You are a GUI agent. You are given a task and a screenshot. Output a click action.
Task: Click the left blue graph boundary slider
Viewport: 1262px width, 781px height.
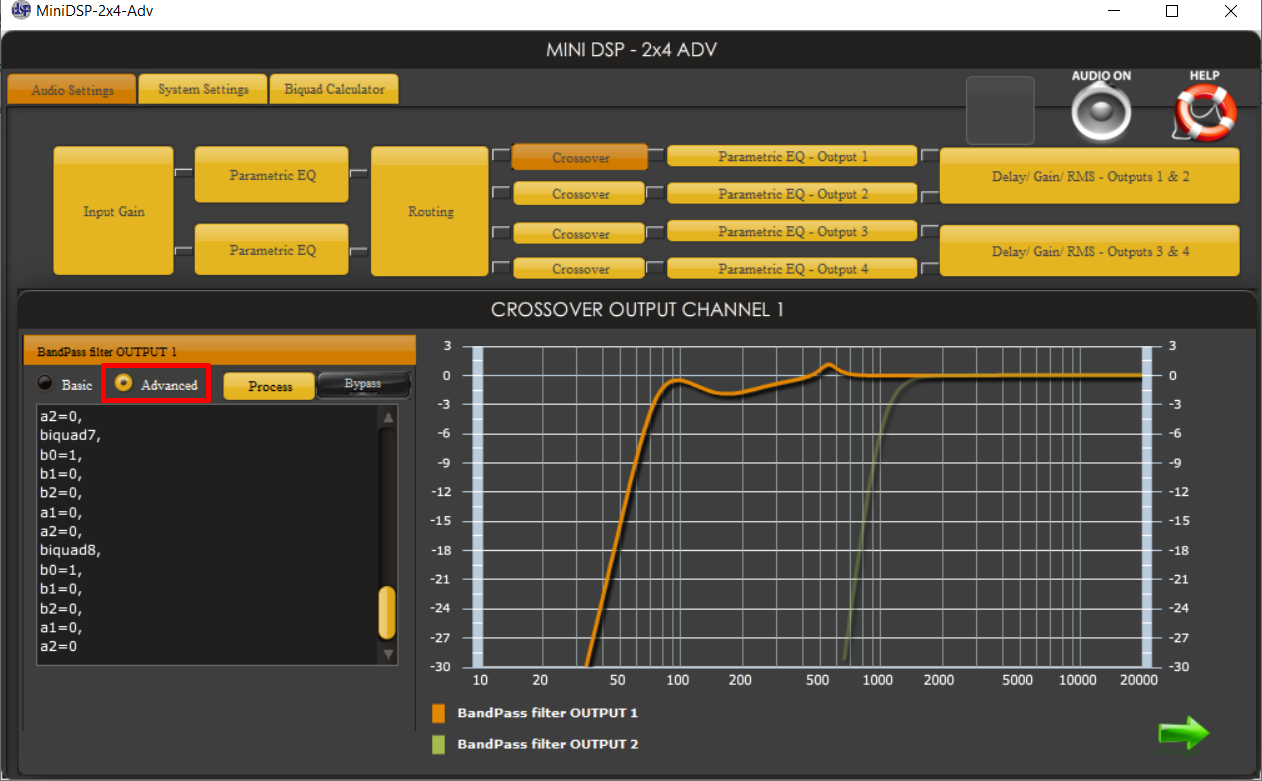click(478, 507)
